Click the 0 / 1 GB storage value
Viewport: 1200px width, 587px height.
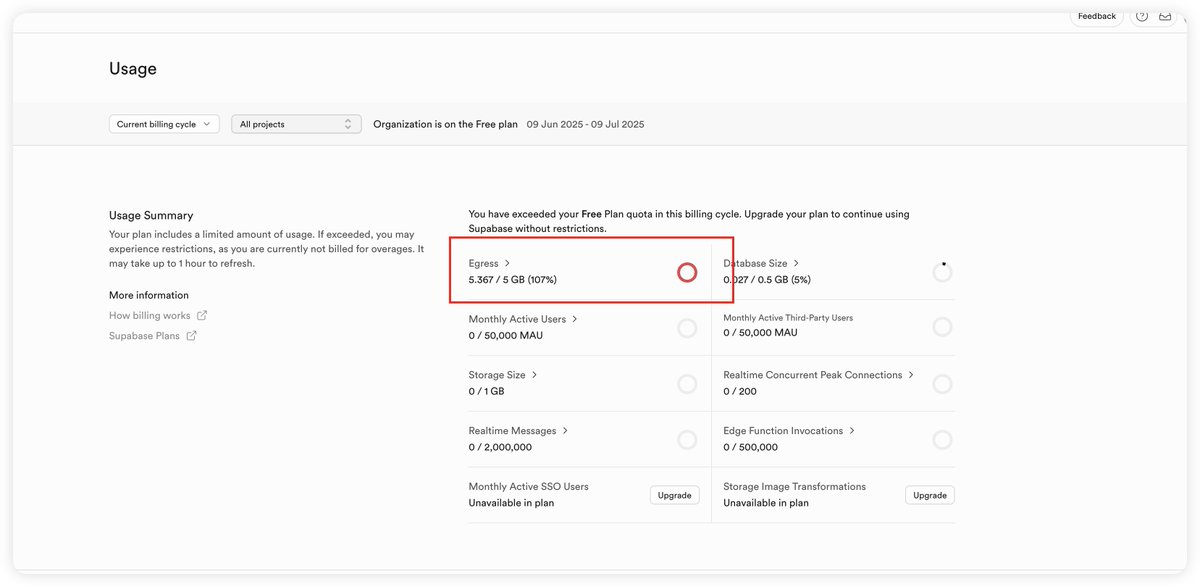pyautogui.click(x=489, y=392)
